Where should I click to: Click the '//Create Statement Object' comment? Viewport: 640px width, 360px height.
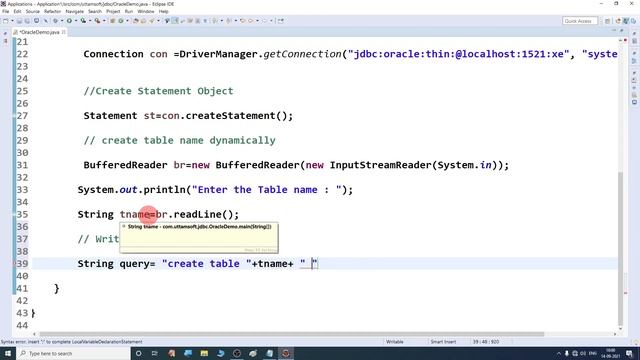[158, 91]
